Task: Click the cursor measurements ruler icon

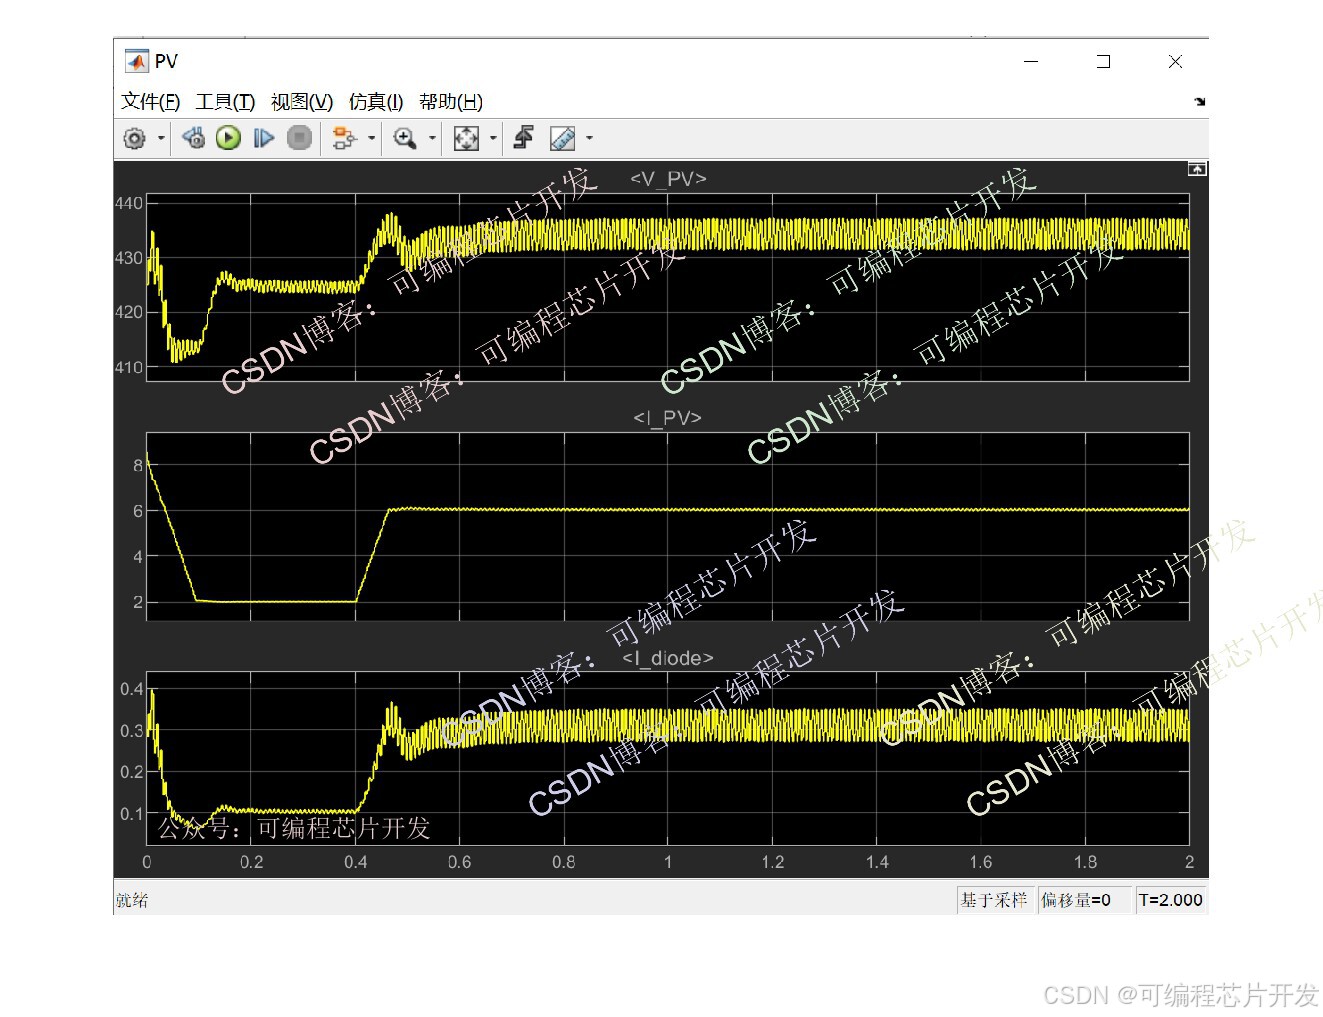Action: [x=562, y=138]
